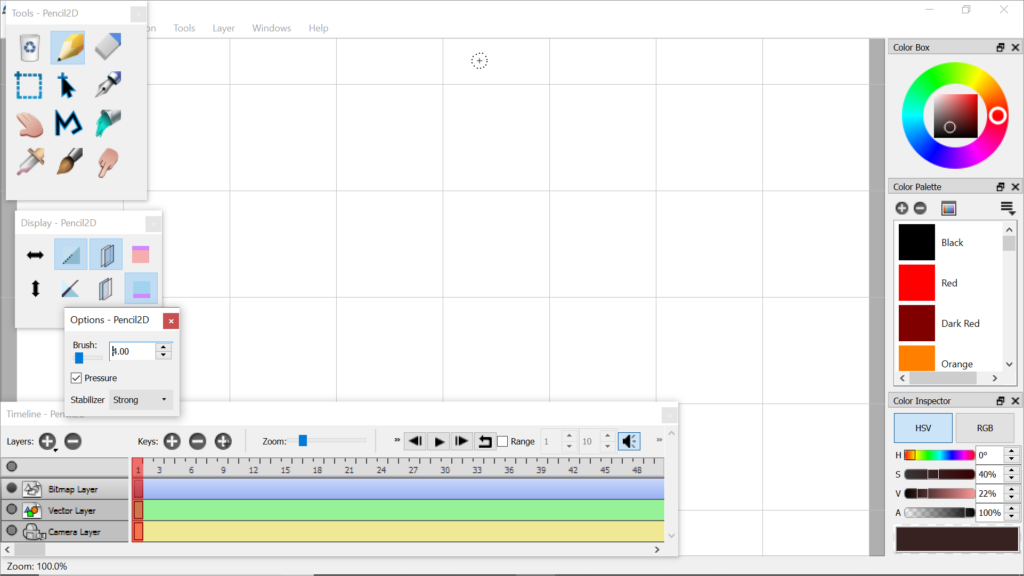Uncheck the Pressure option

[x=77, y=378]
